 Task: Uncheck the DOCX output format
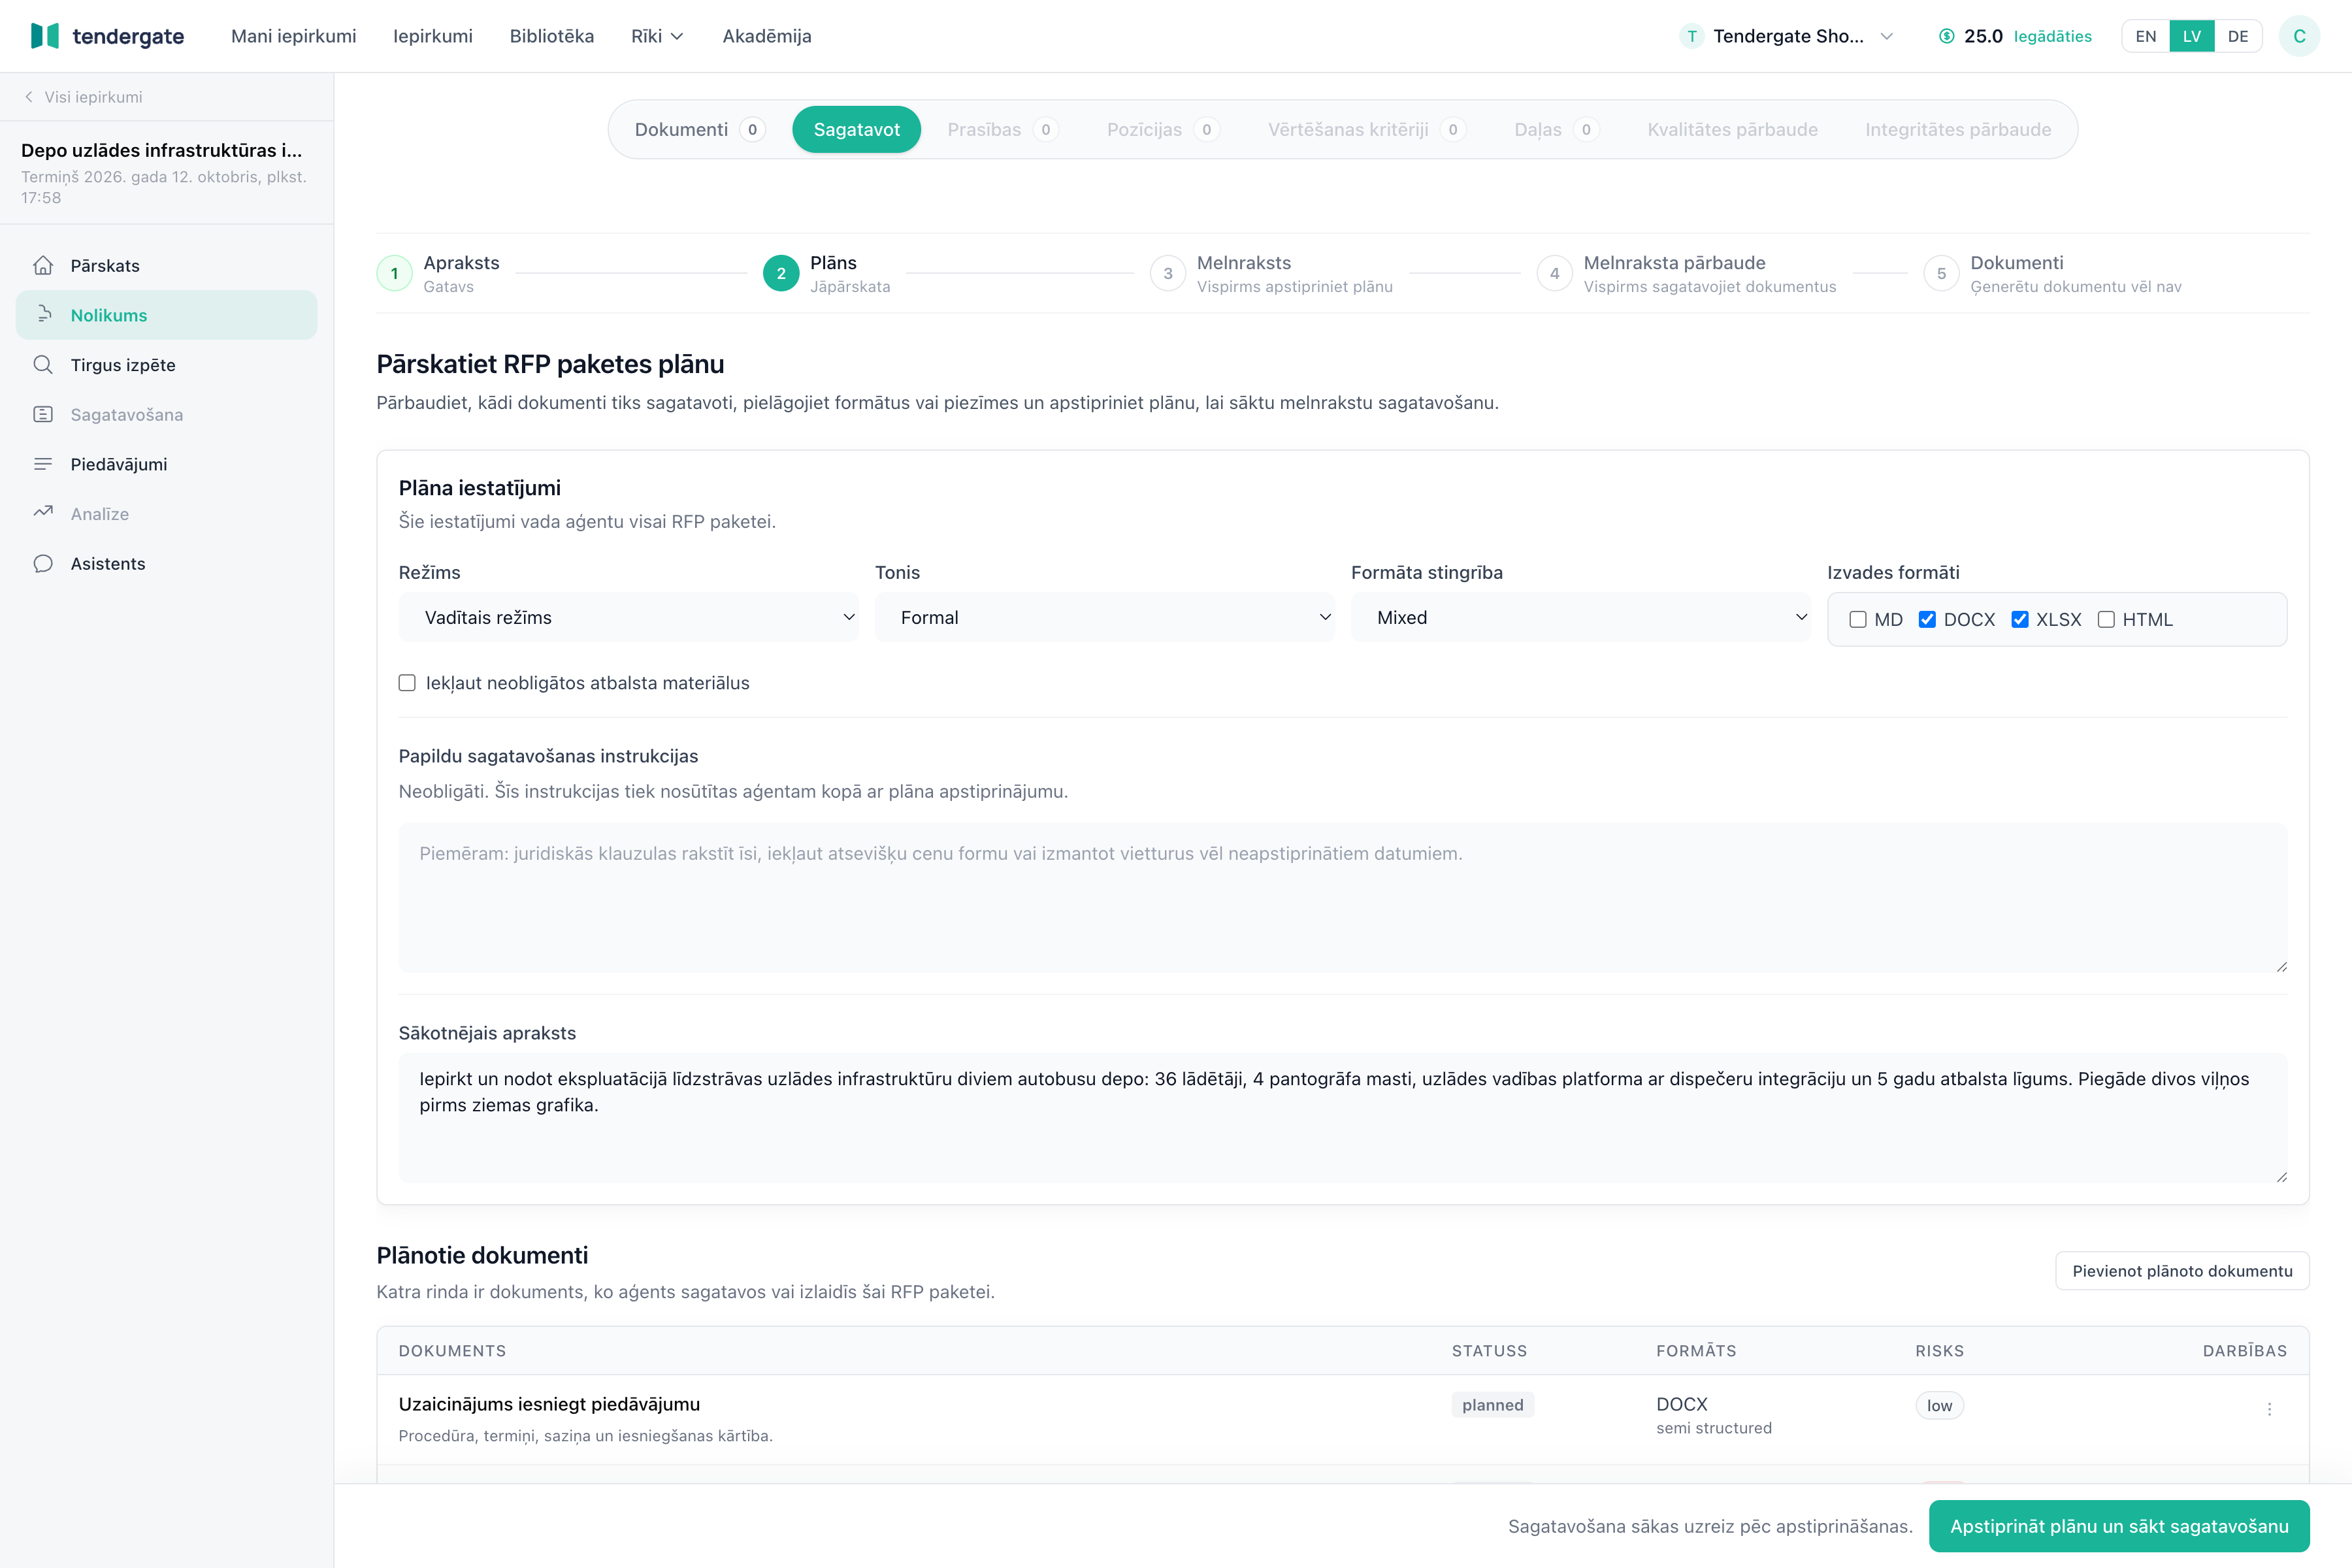coord(1927,619)
